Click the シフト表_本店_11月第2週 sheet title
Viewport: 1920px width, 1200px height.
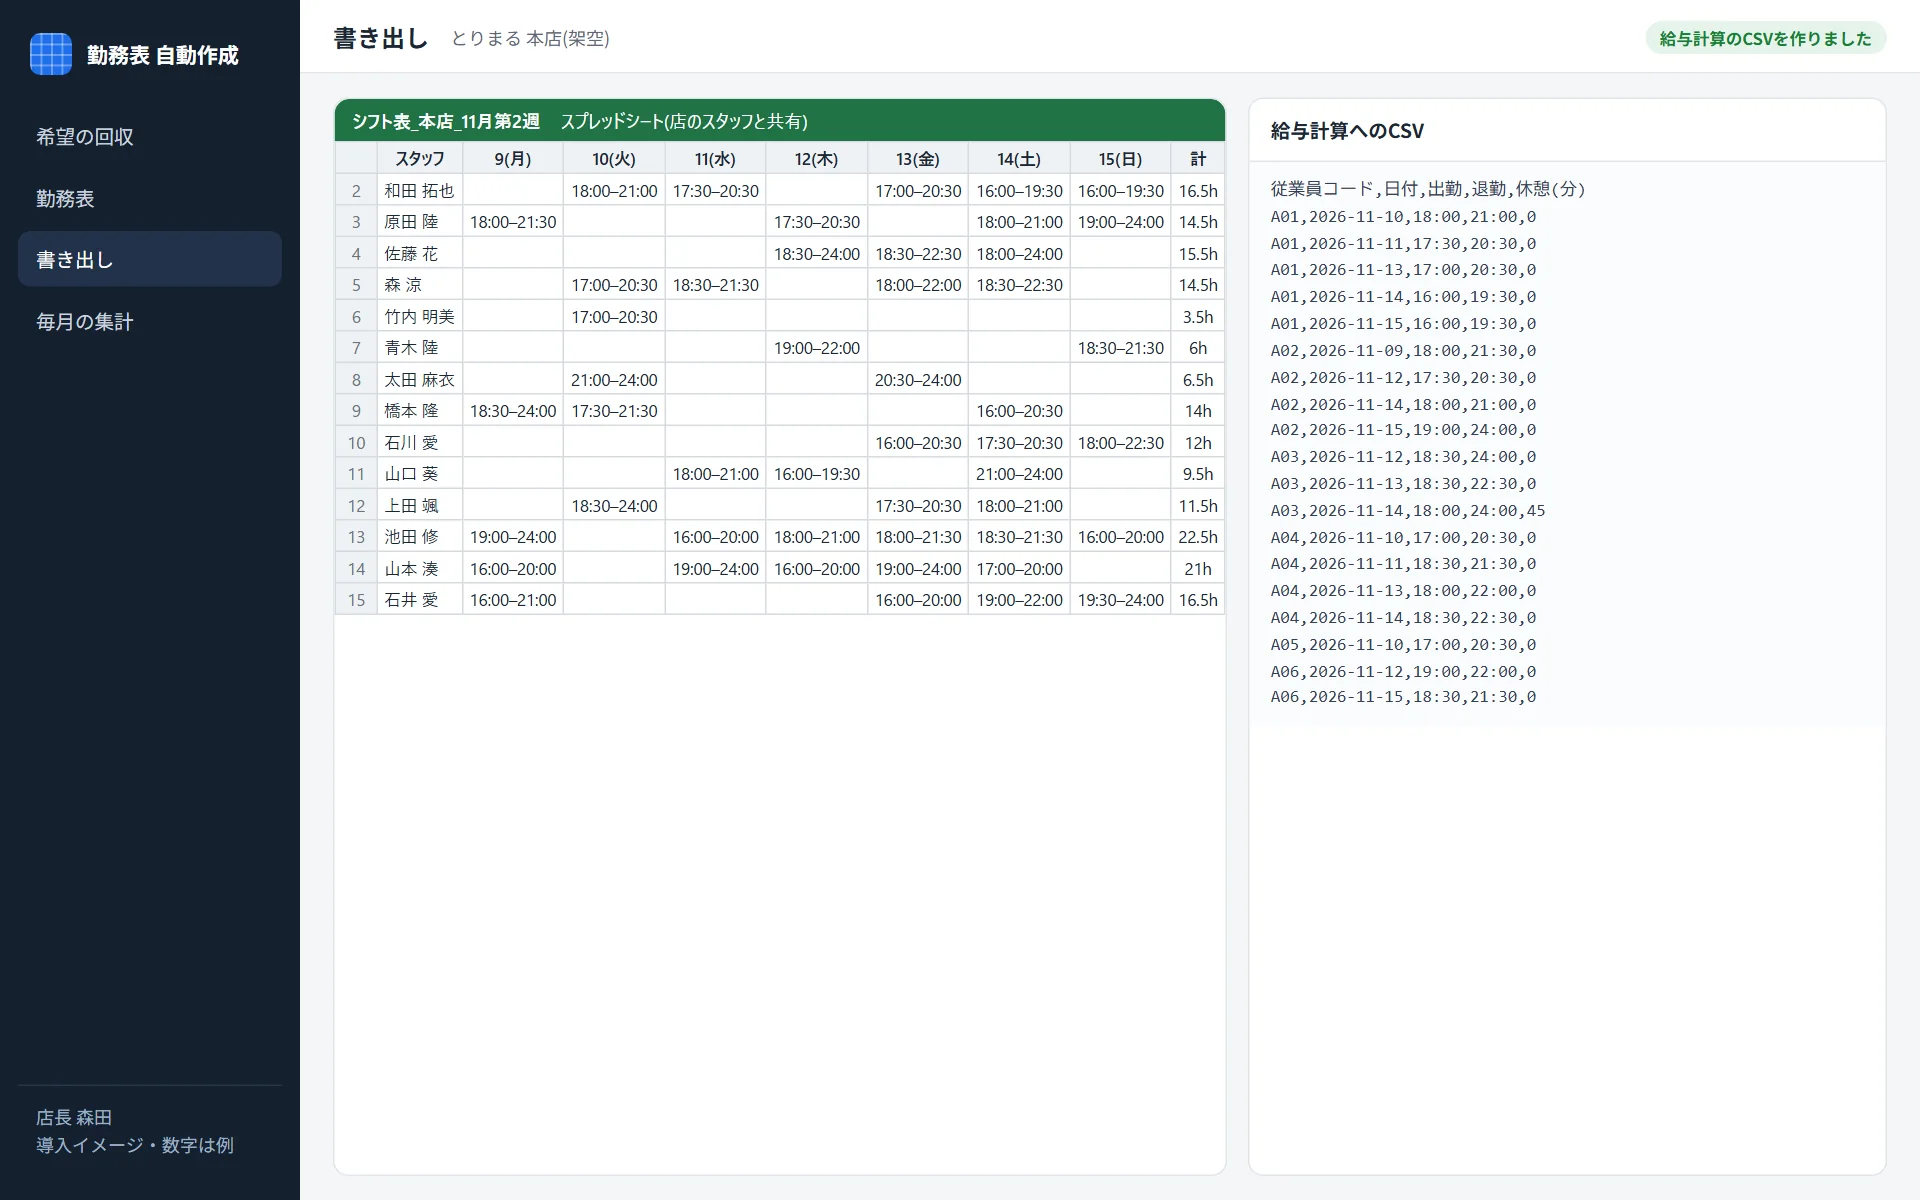point(446,121)
